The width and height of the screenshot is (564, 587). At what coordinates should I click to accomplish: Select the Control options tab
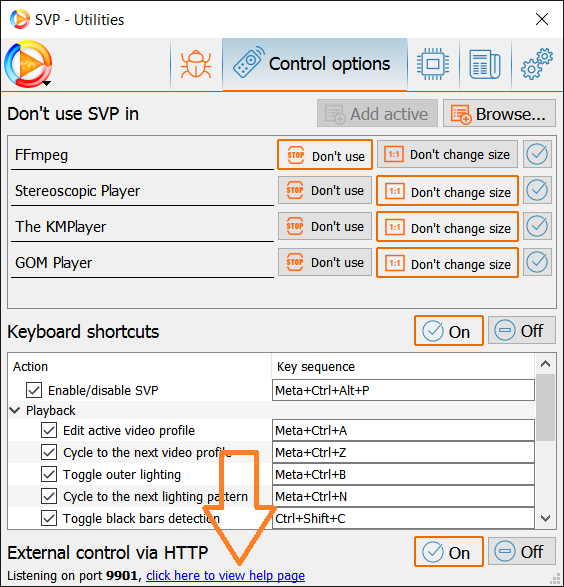tap(315, 64)
